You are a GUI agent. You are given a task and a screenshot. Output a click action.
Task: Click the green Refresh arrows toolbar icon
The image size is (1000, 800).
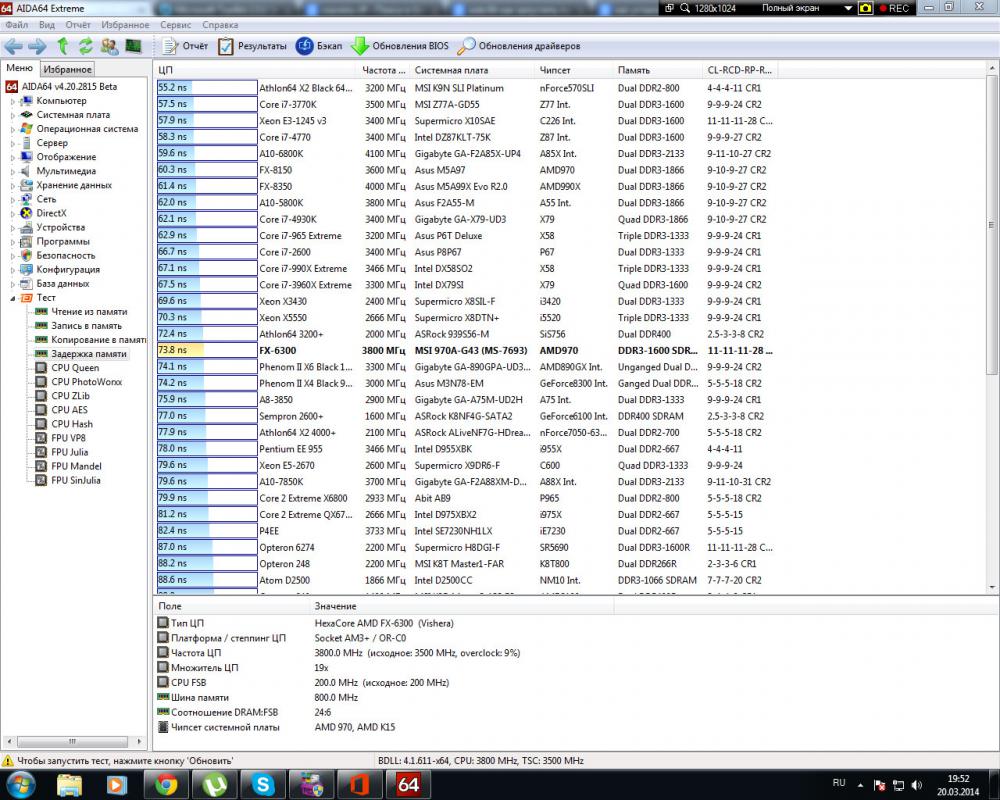coord(86,46)
